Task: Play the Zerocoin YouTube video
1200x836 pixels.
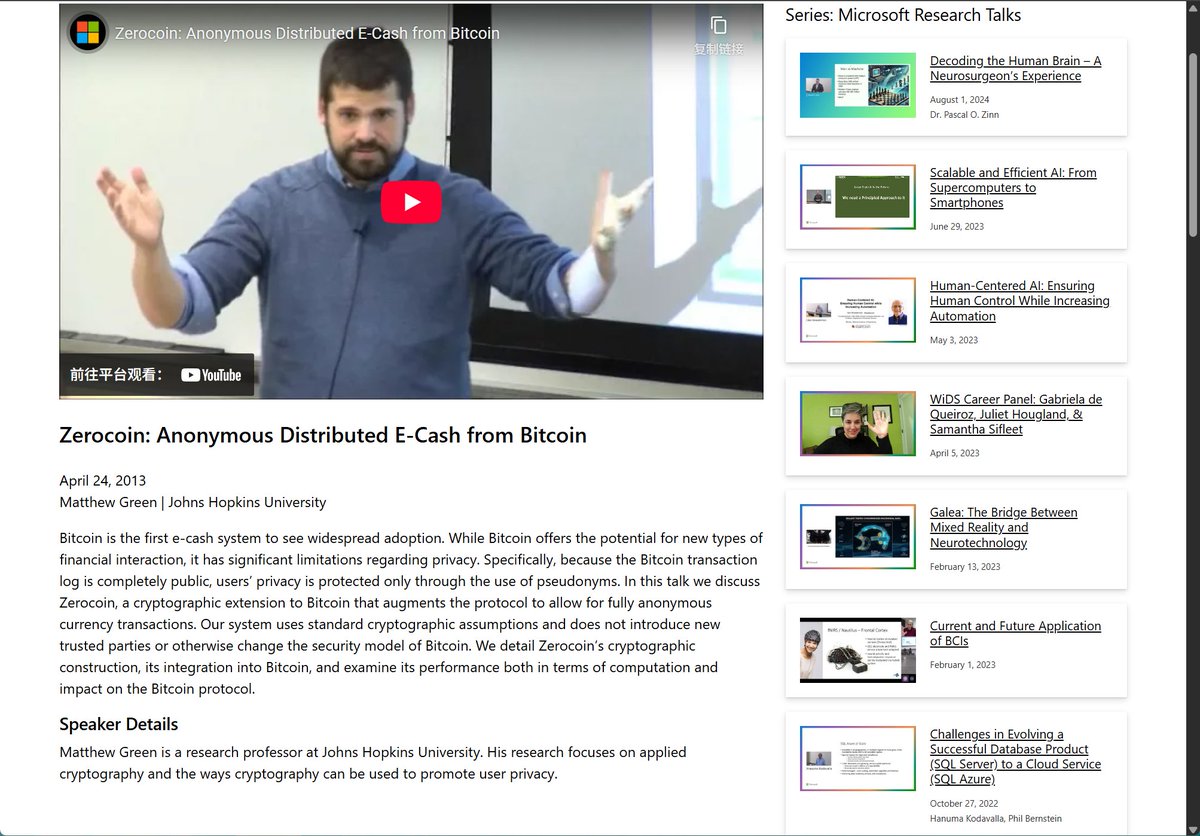Action: [x=411, y=202]
